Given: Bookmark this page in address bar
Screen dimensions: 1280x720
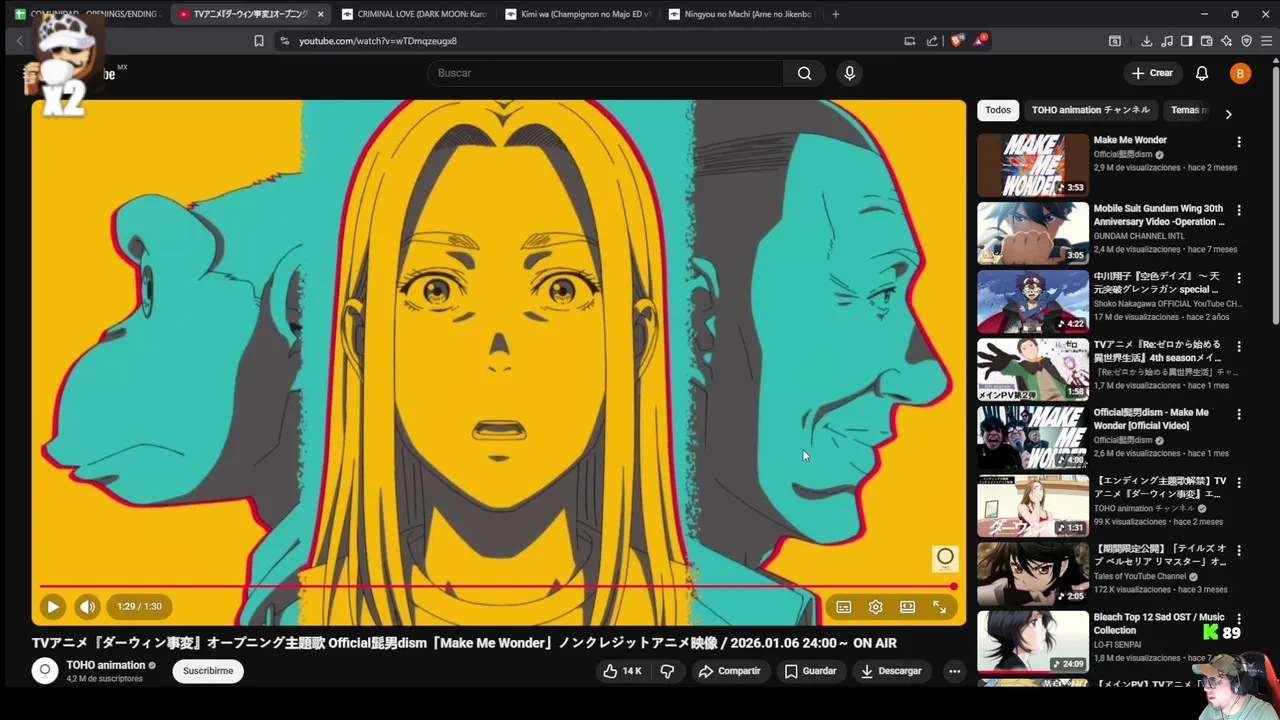Looking at the screenshot, I should pyautogui.click(x=258, y=41).
